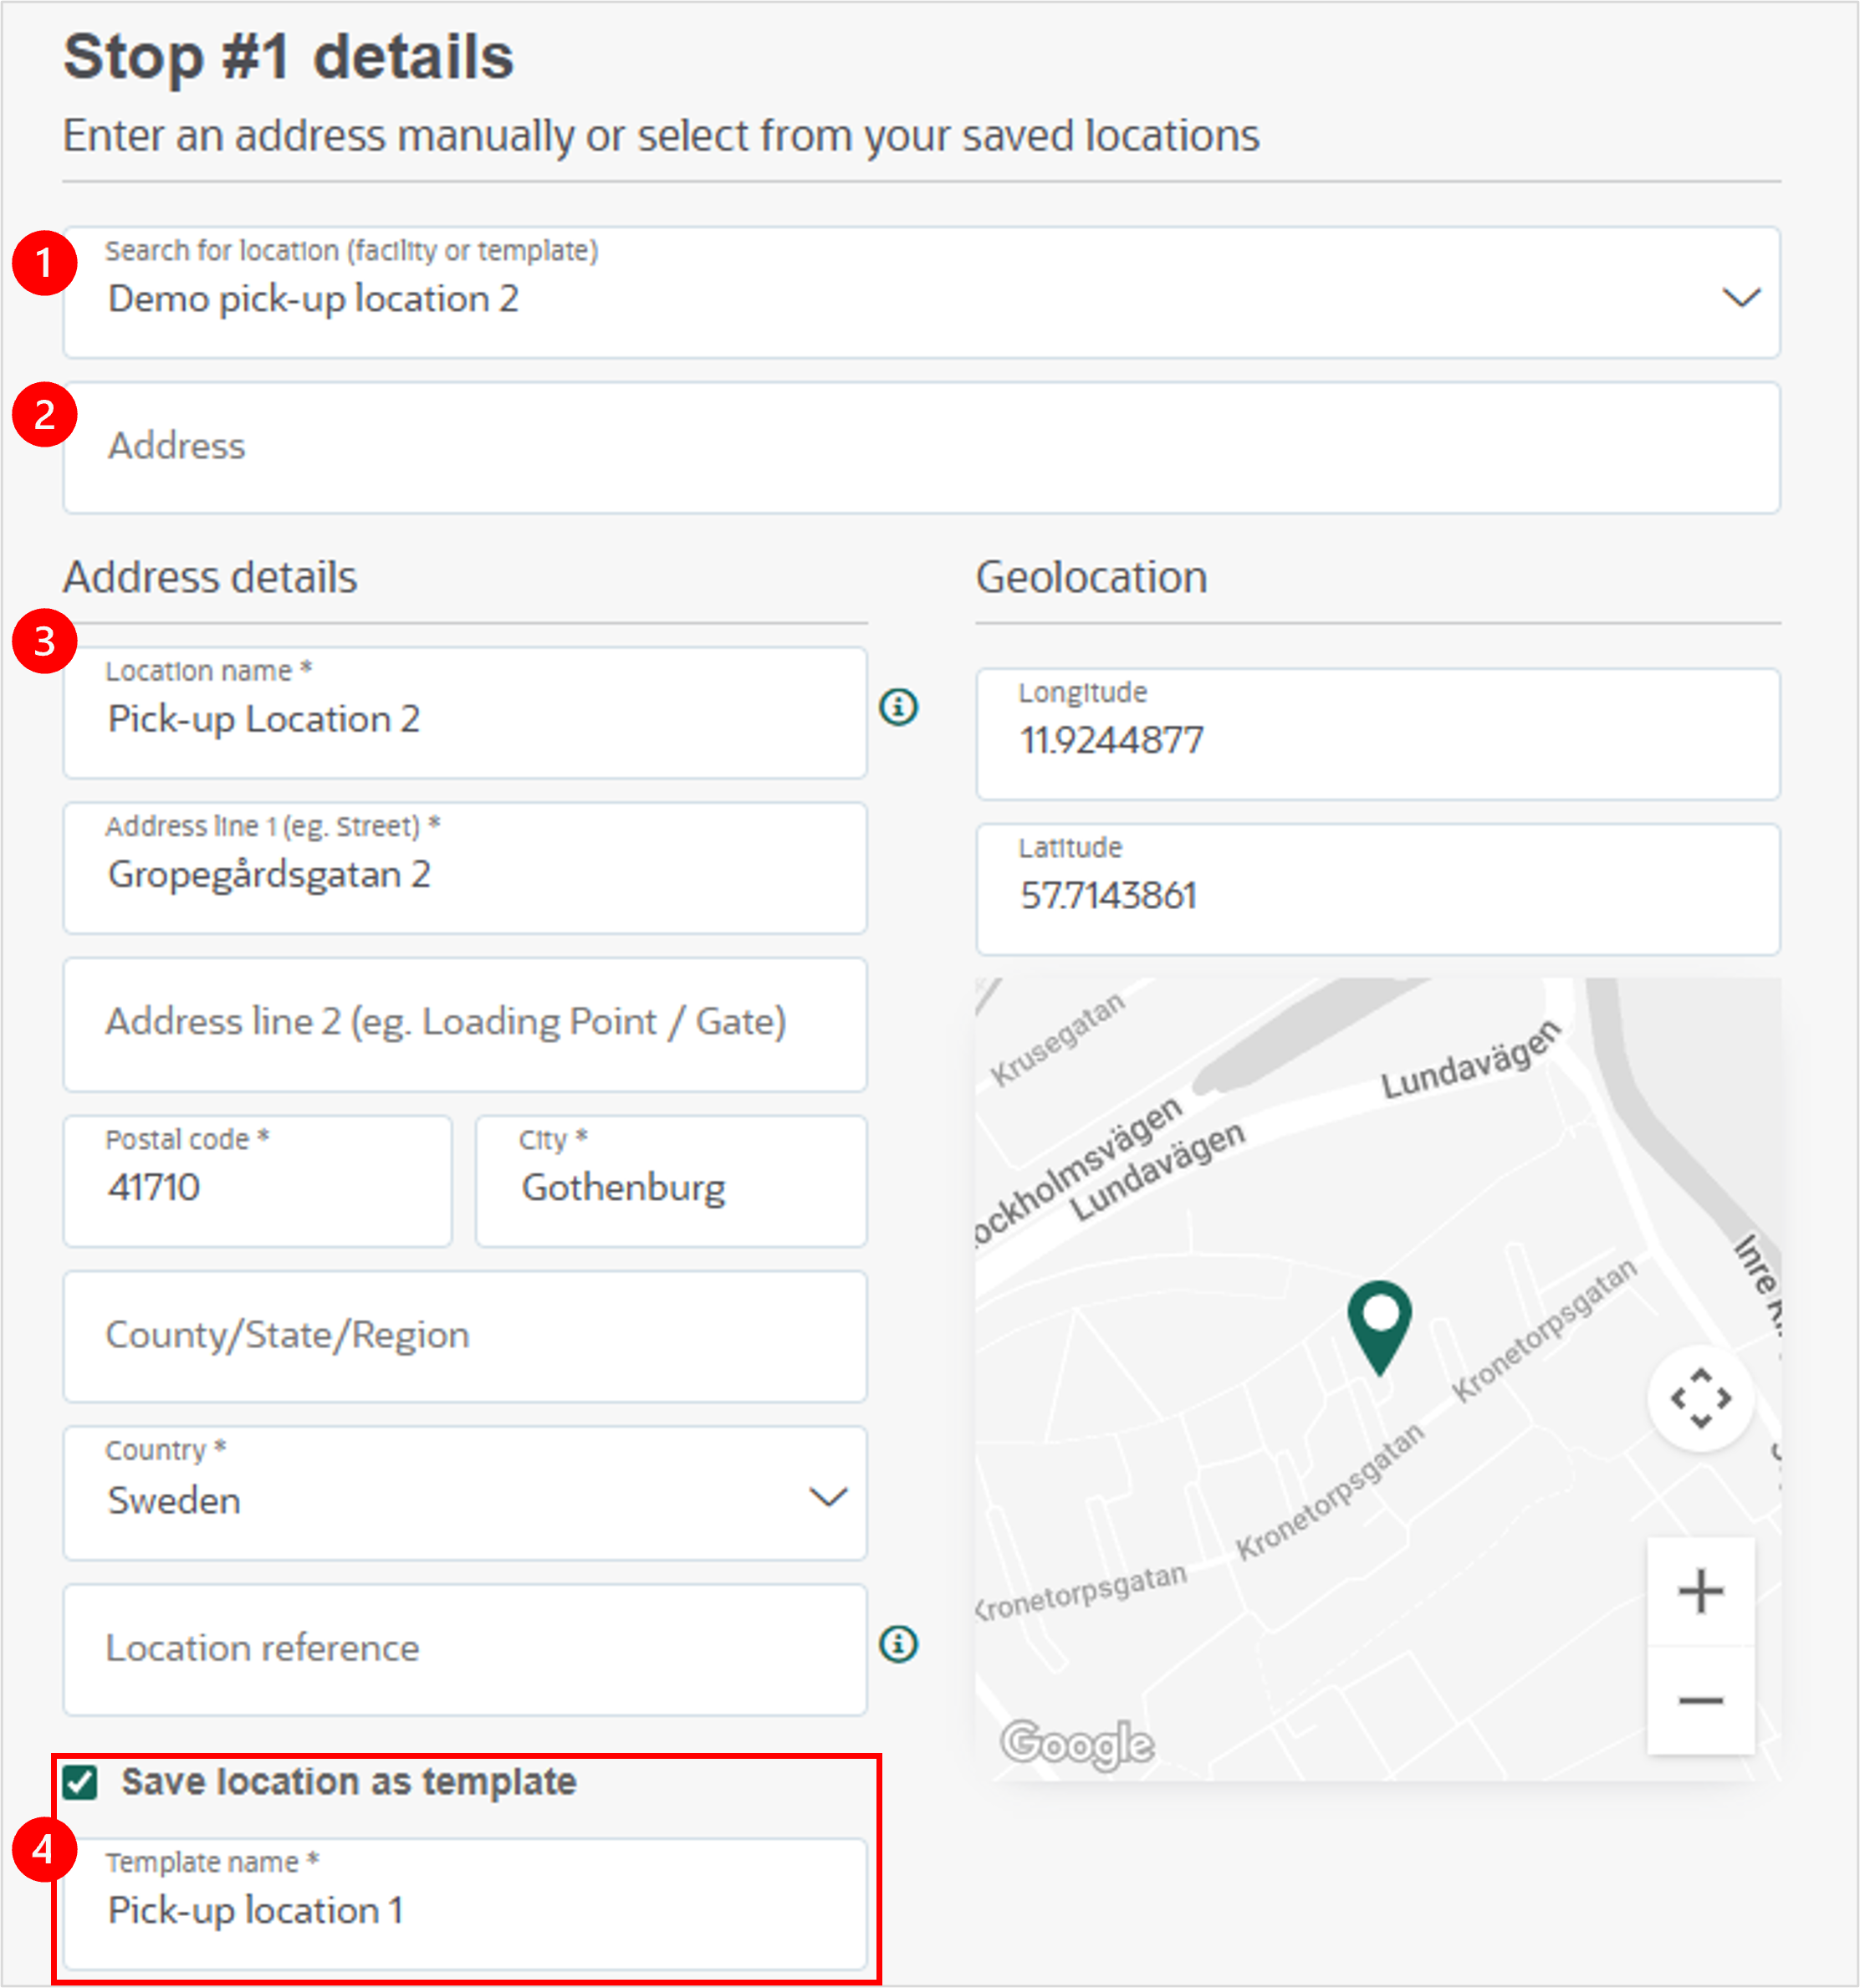
Task: Click the Save location as template label
Action: point(349,1782)
